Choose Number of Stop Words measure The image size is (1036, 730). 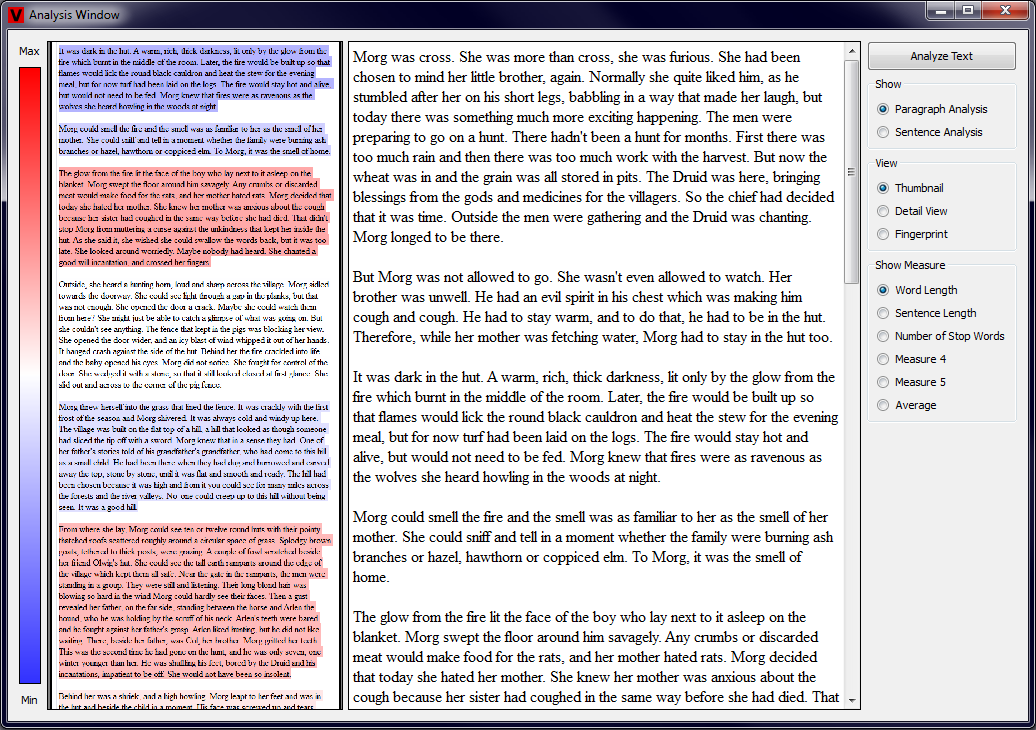click(x=883, y=336)
